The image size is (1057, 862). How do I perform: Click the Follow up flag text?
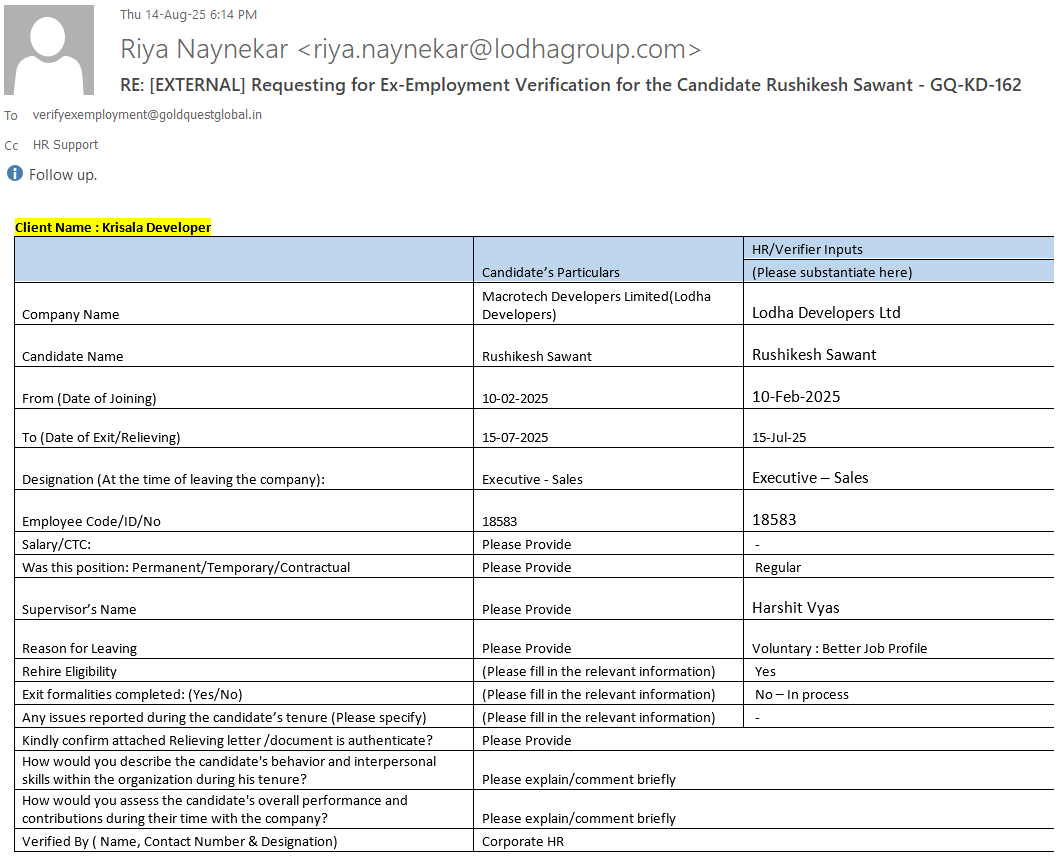point(63,175)
